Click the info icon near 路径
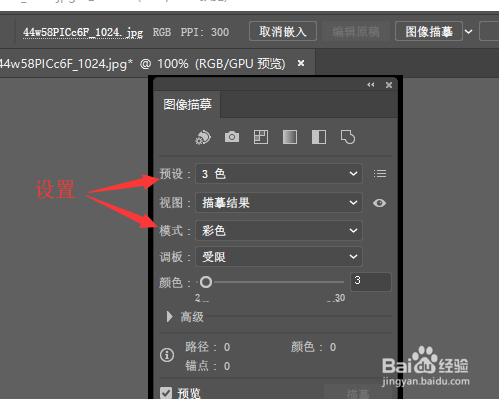The width and height of the screenshot is (499, 399). (167, 355)
